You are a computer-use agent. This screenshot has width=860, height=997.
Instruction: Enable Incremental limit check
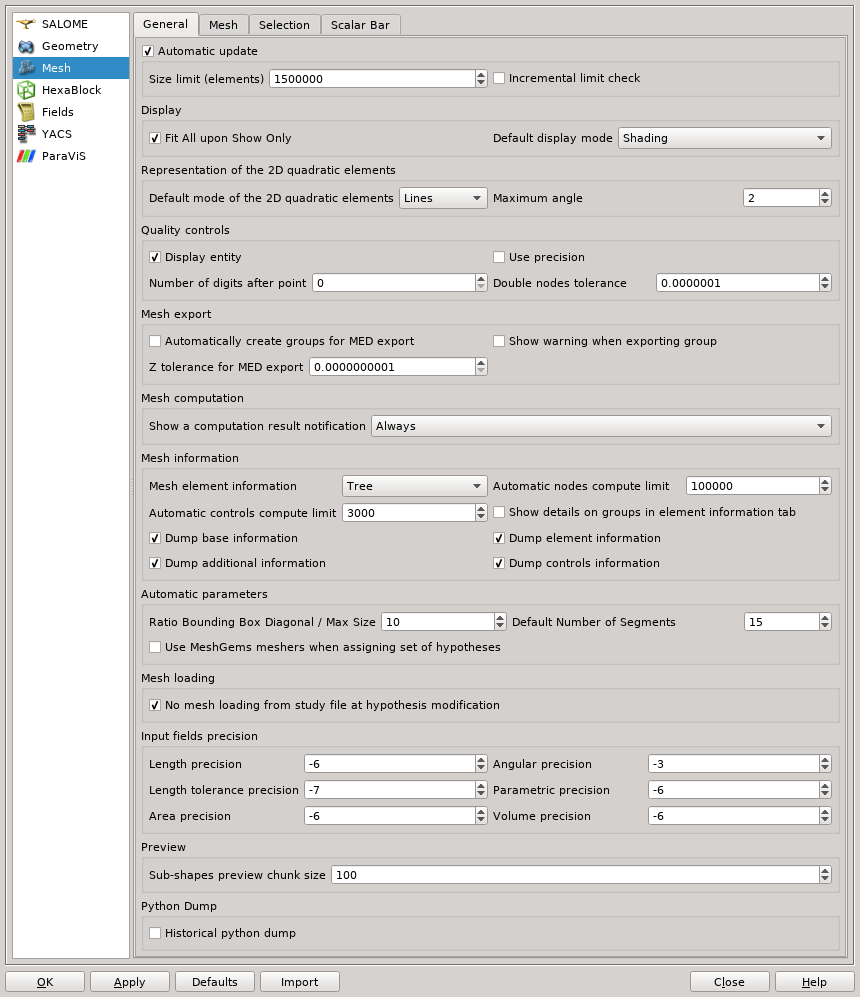tap(499, 78)
